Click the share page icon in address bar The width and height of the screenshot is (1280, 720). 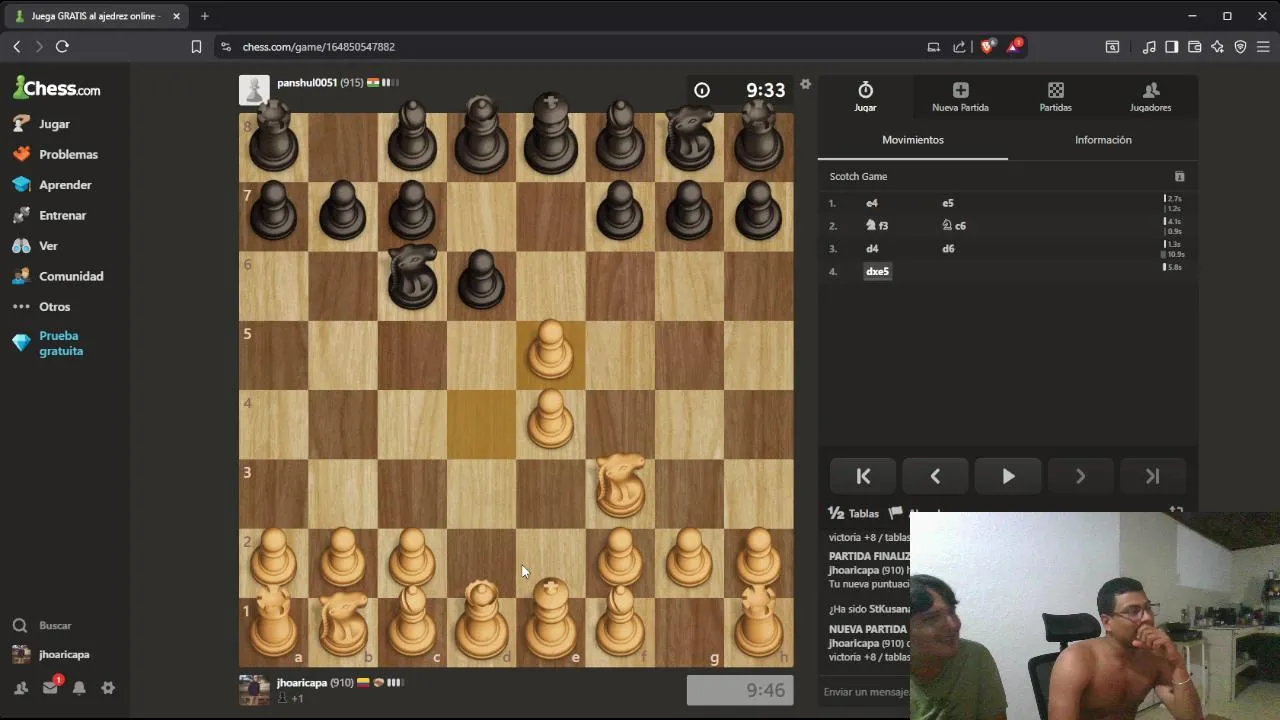tap(960, 47)
